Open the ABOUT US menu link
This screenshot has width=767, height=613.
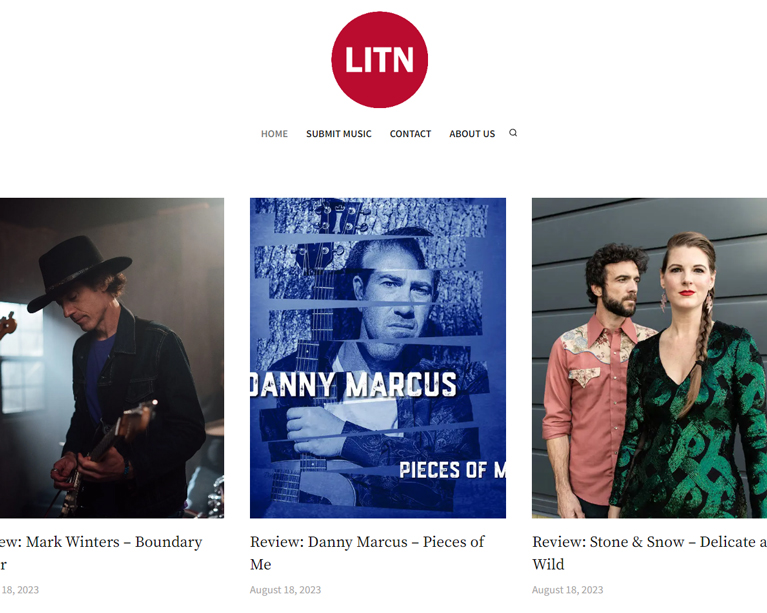pyautogui.click(x=472, y=134)
